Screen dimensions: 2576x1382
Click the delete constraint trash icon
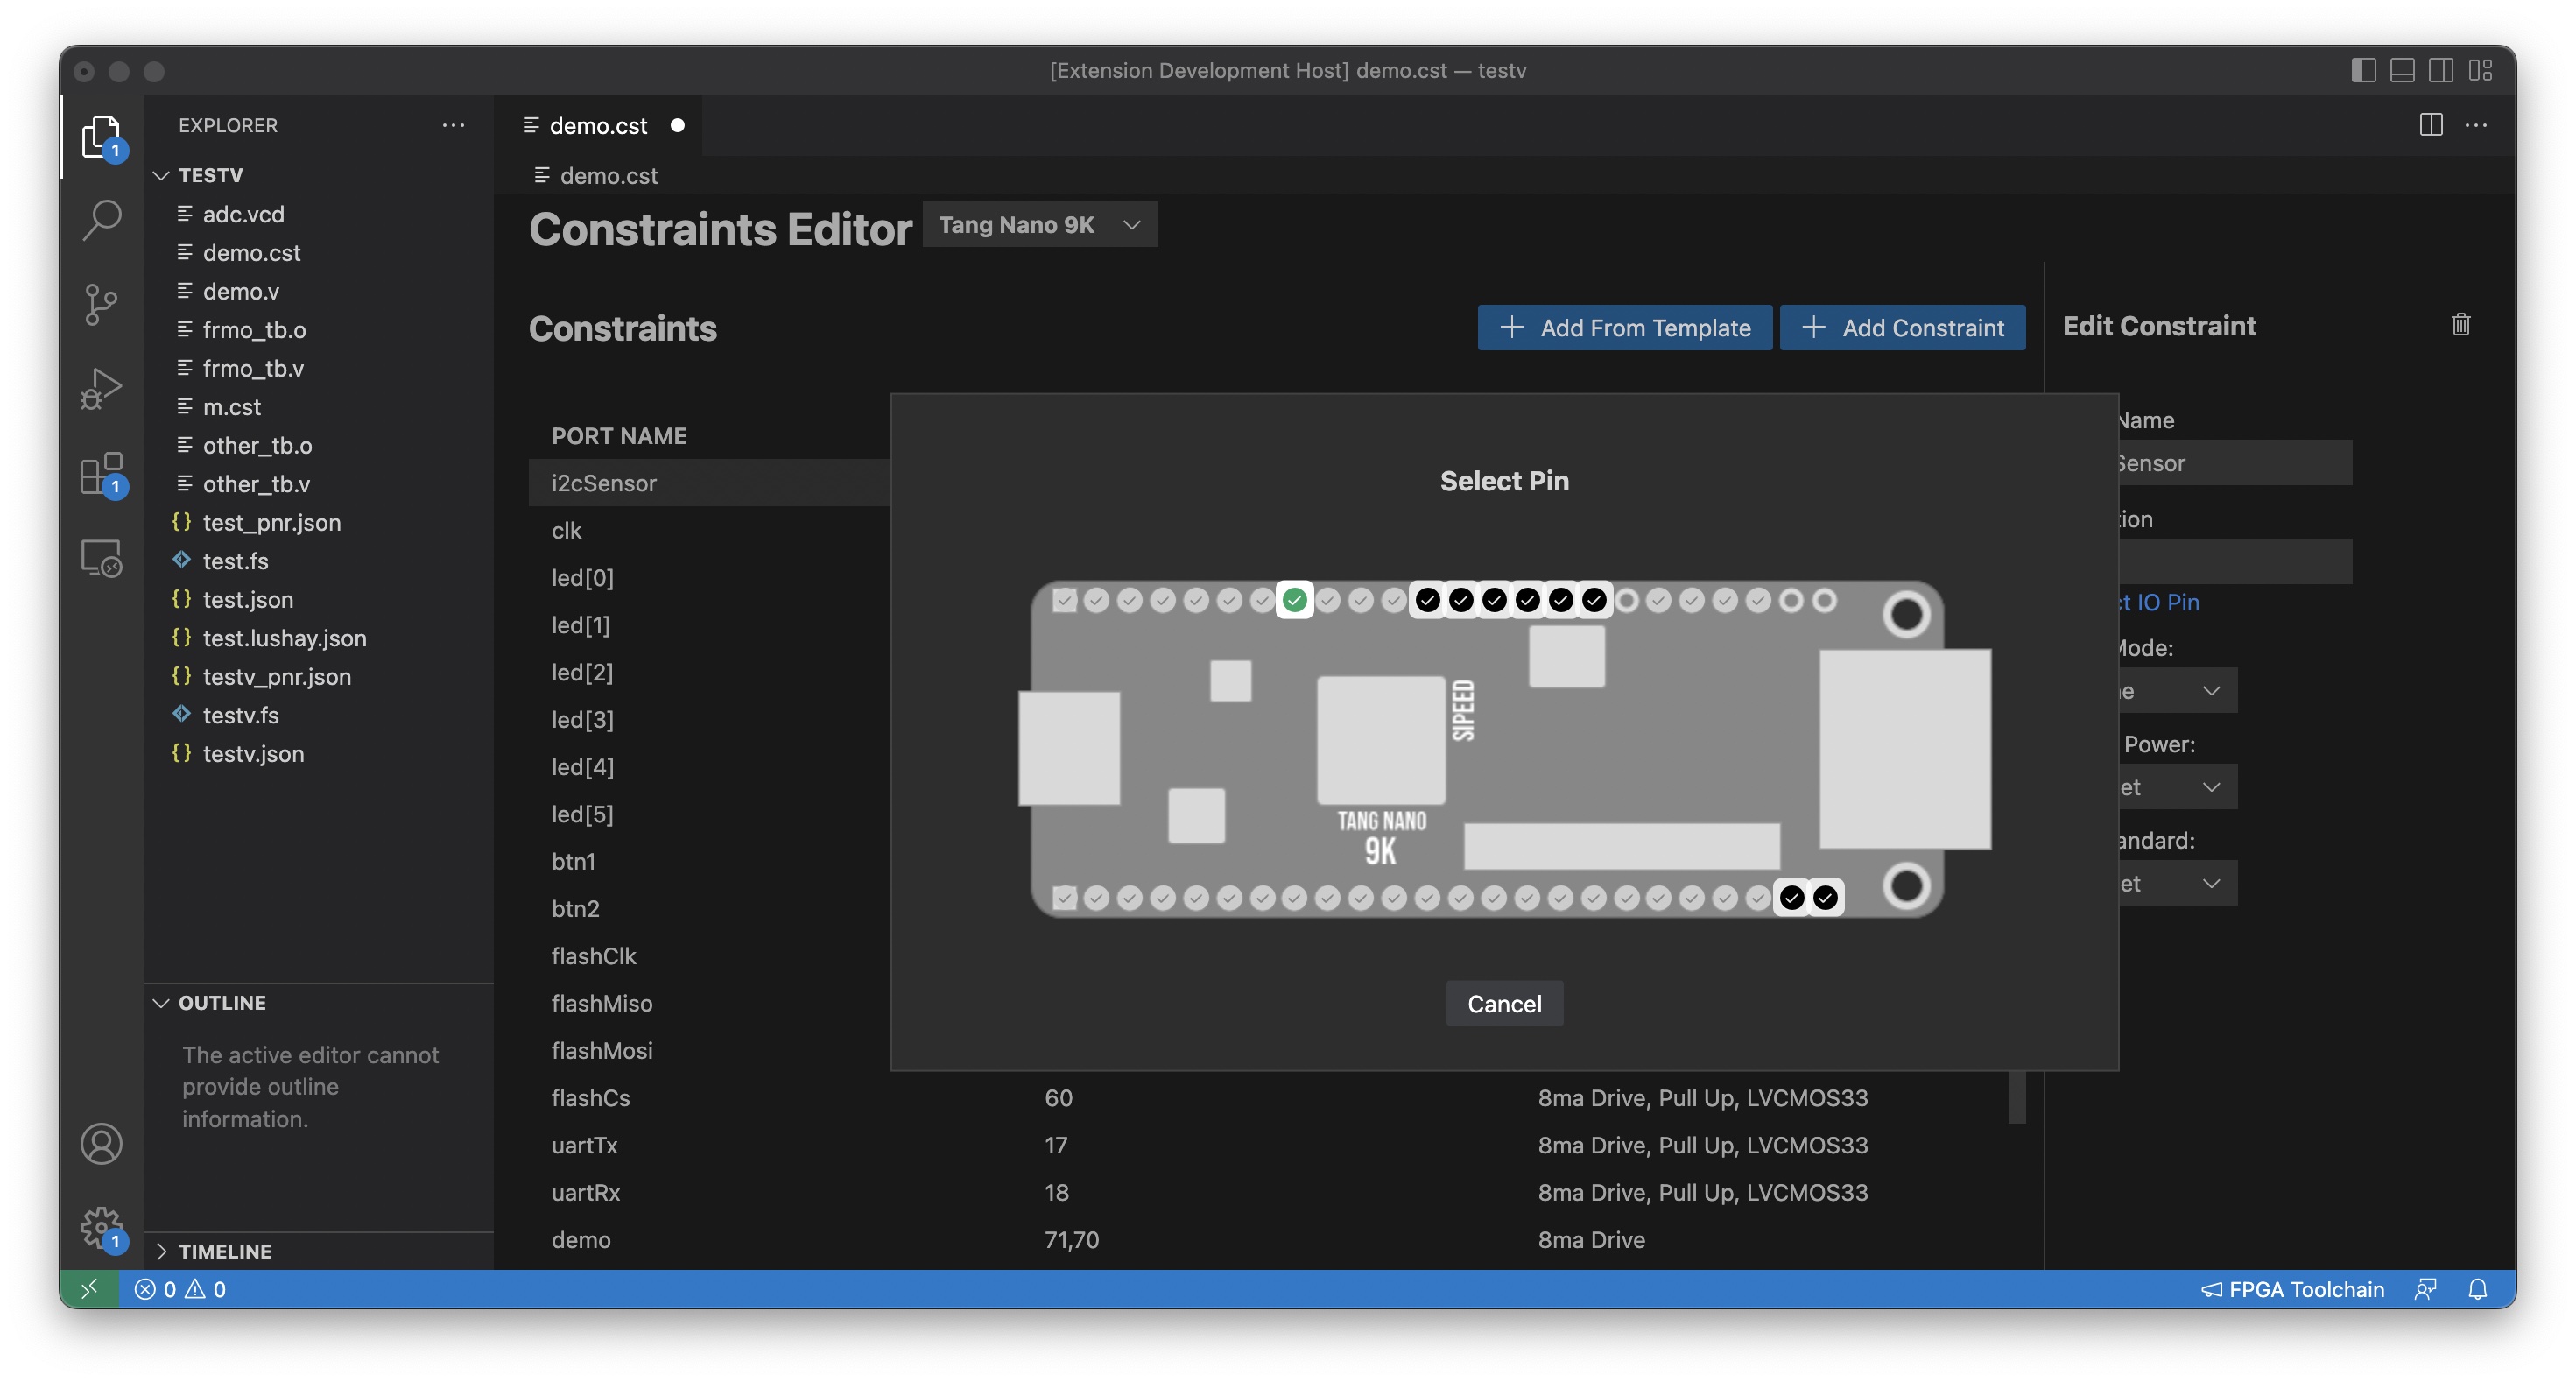point(2460,325)
